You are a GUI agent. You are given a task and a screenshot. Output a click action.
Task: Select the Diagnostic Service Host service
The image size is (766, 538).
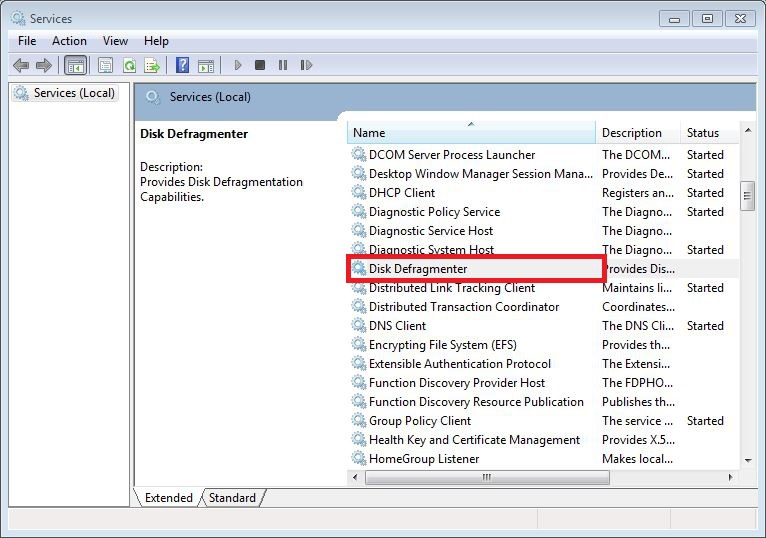pos(431,231)
